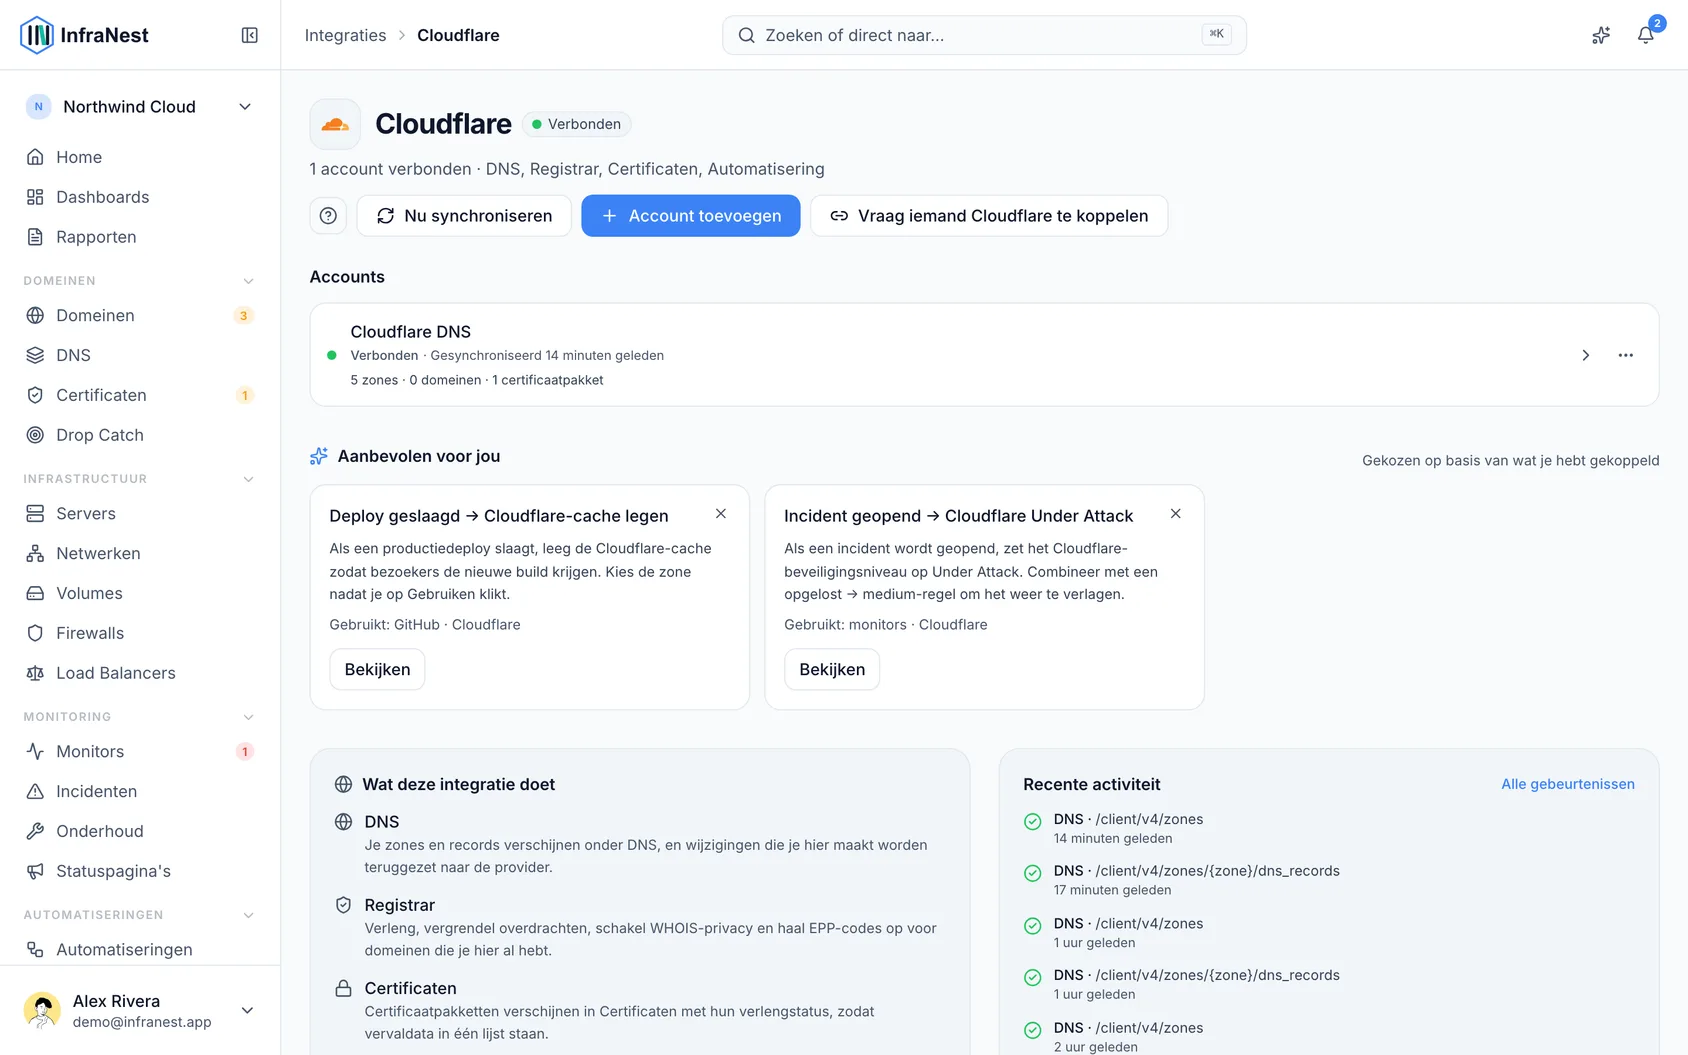1688x1055 pixels.
Task: Click the help question mark icon
Action: tap(328, 216)
